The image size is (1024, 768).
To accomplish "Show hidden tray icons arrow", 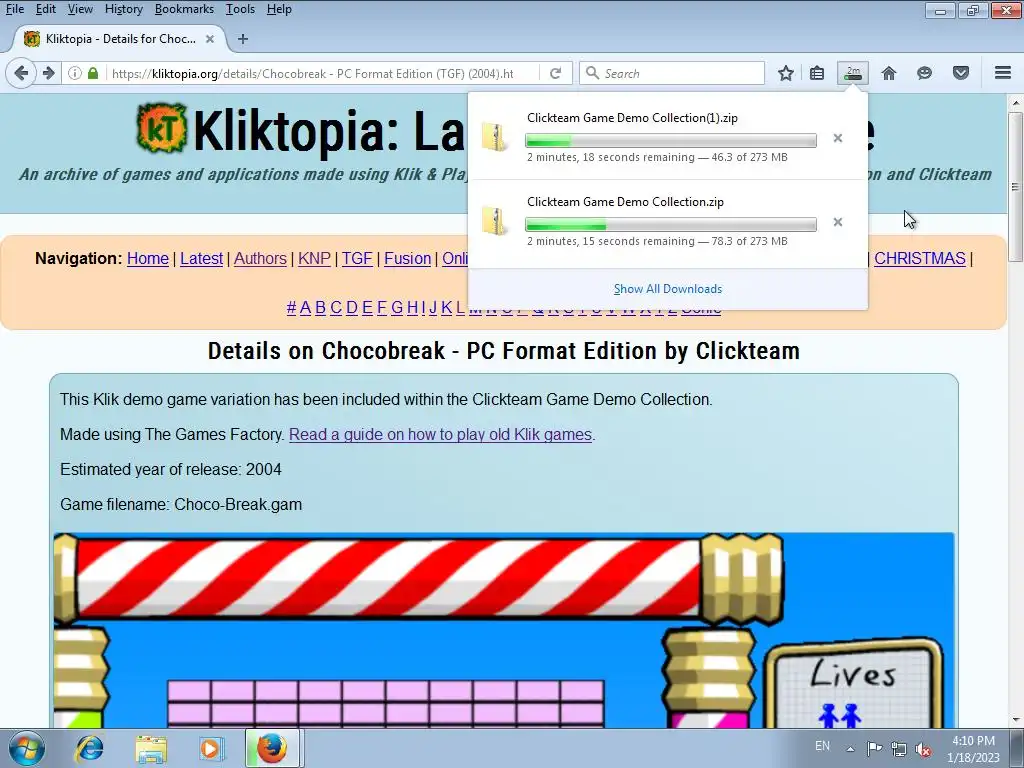I will pyautogui.click(x=850, y=749).
